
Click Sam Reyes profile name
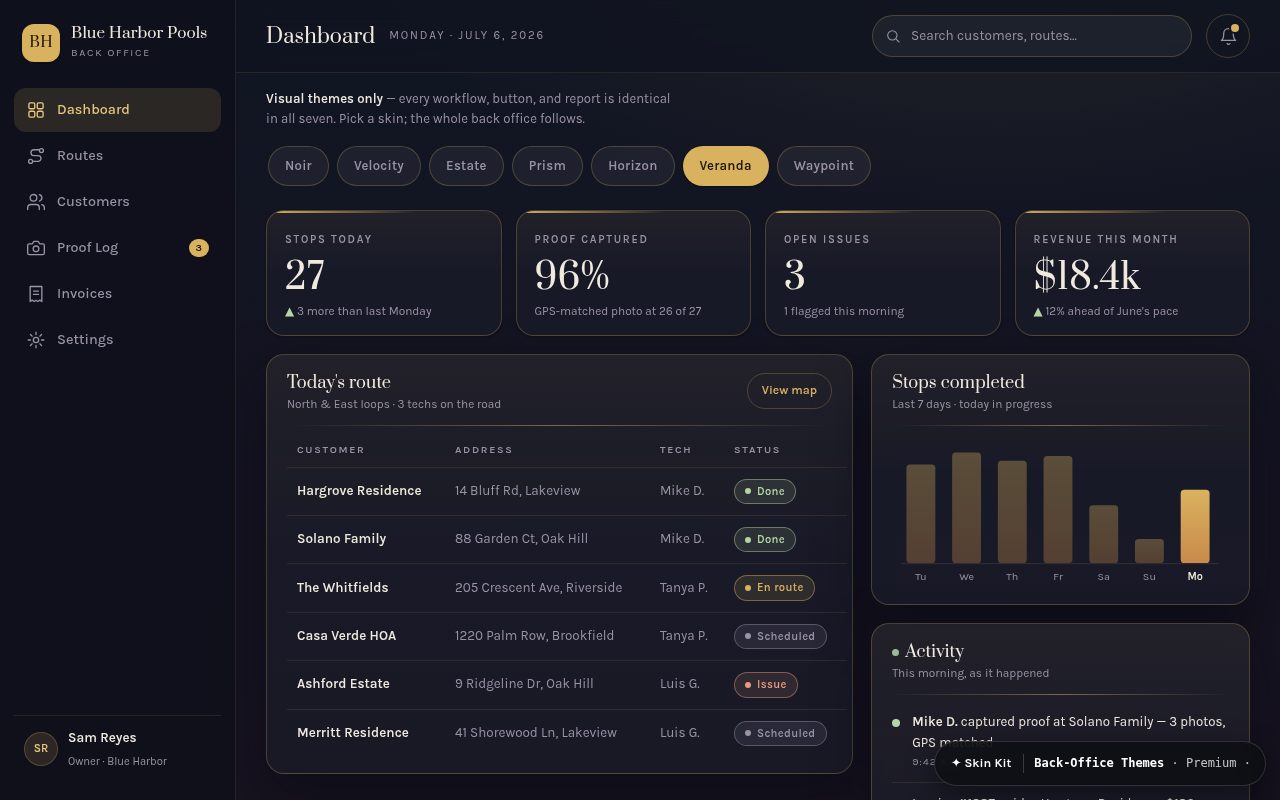102,738
